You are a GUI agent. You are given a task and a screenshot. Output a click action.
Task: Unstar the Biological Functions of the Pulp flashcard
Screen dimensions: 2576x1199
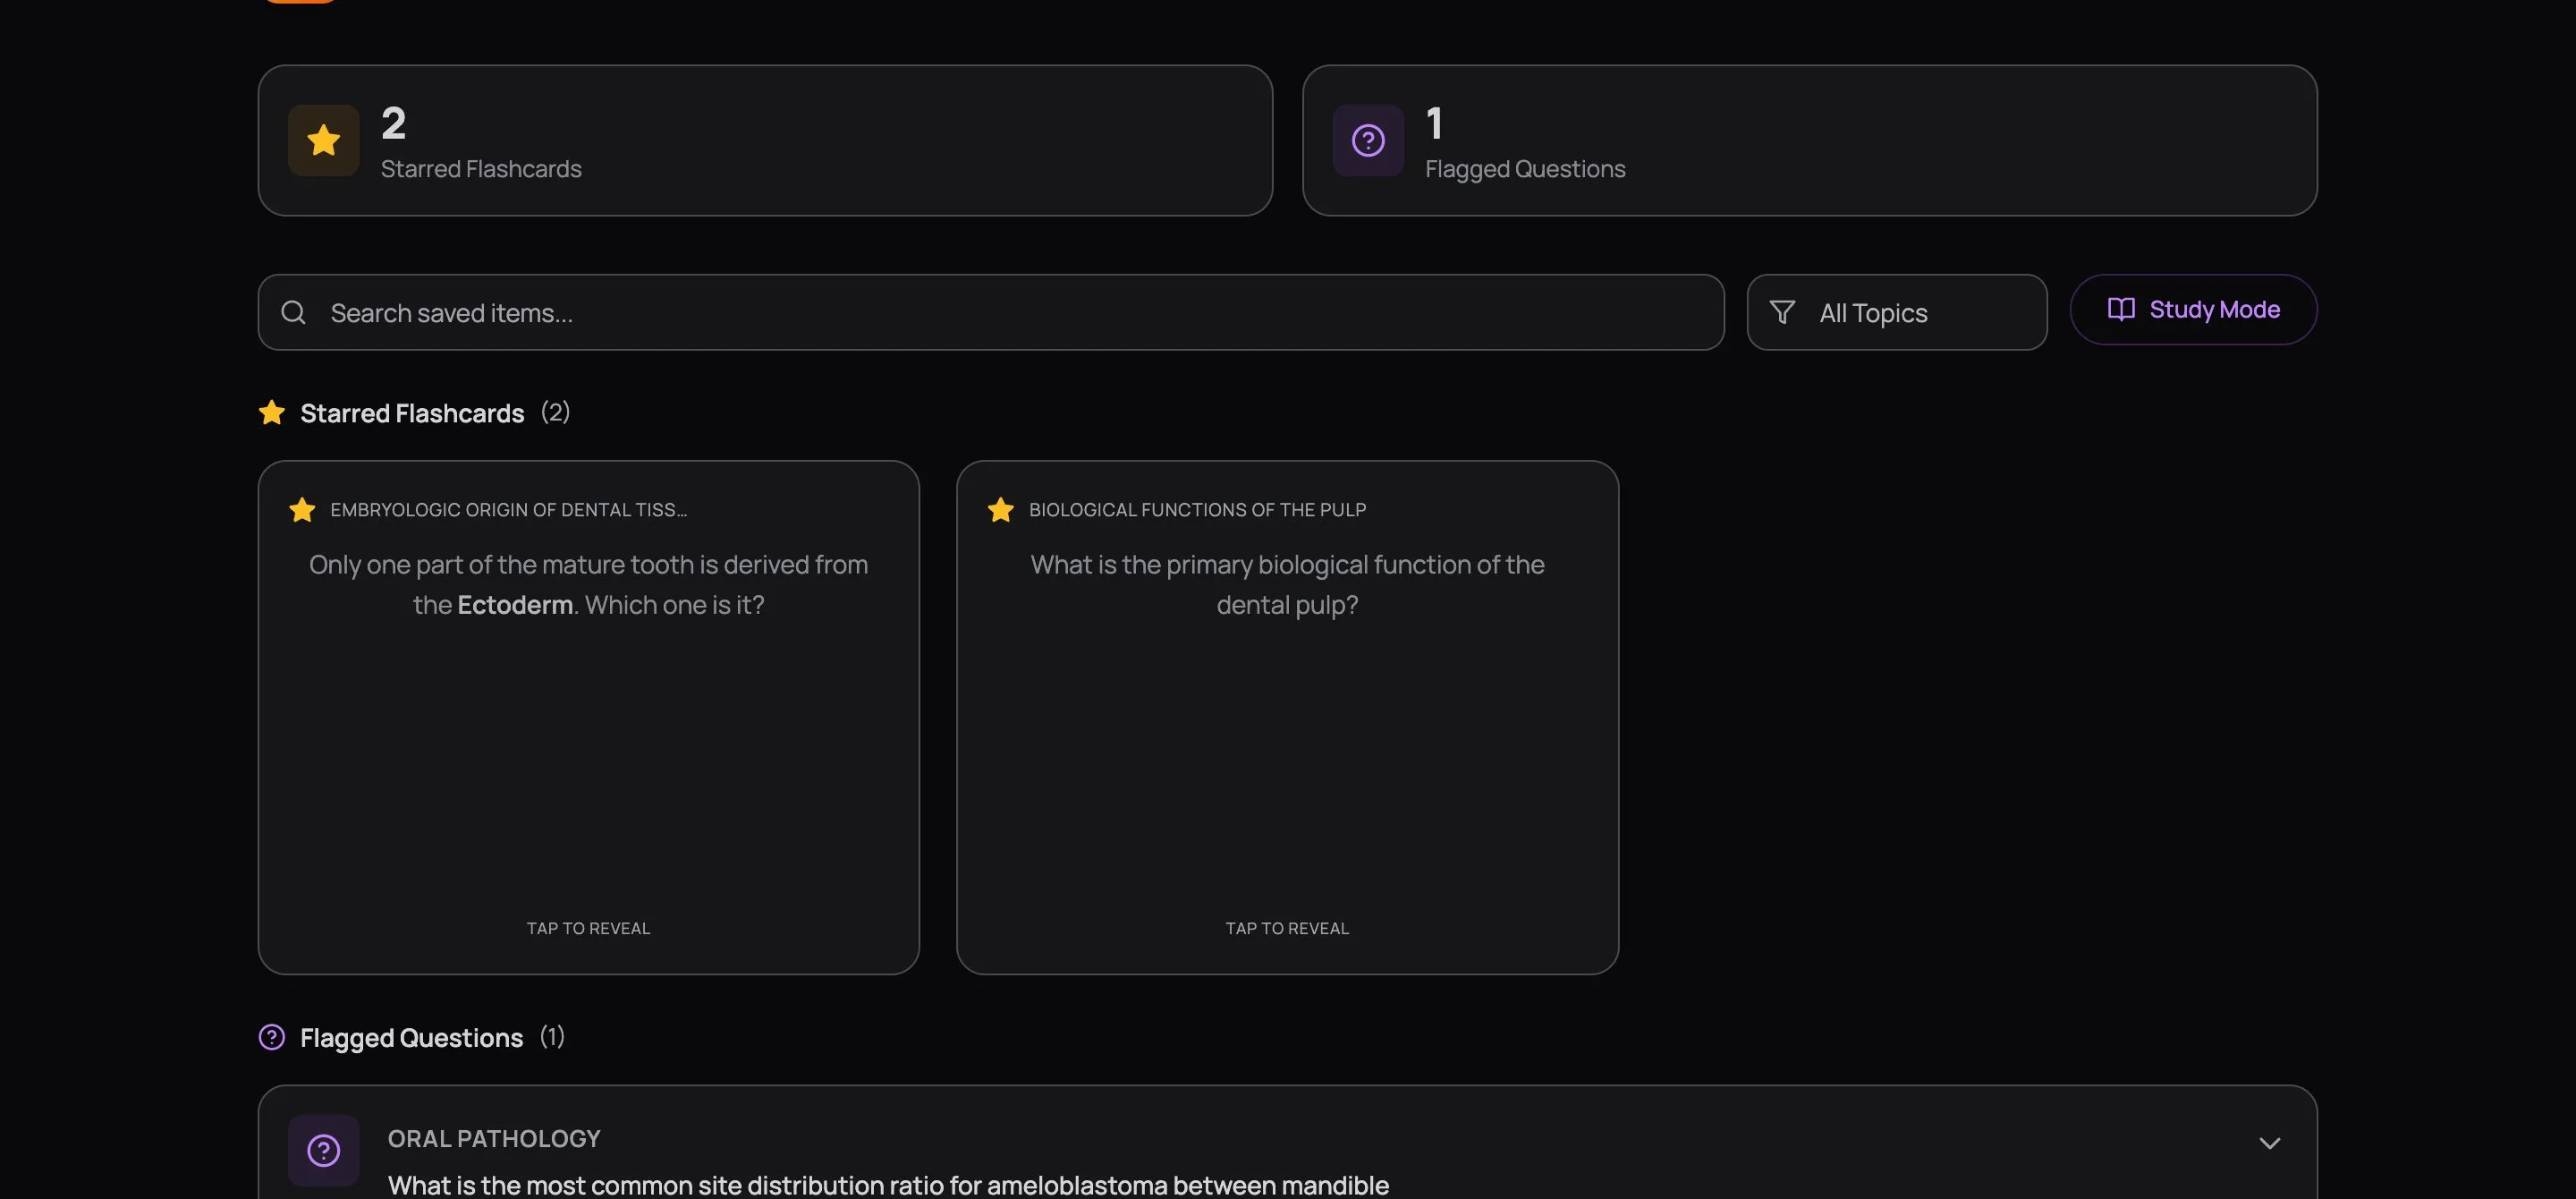[x=1000, y=510]
